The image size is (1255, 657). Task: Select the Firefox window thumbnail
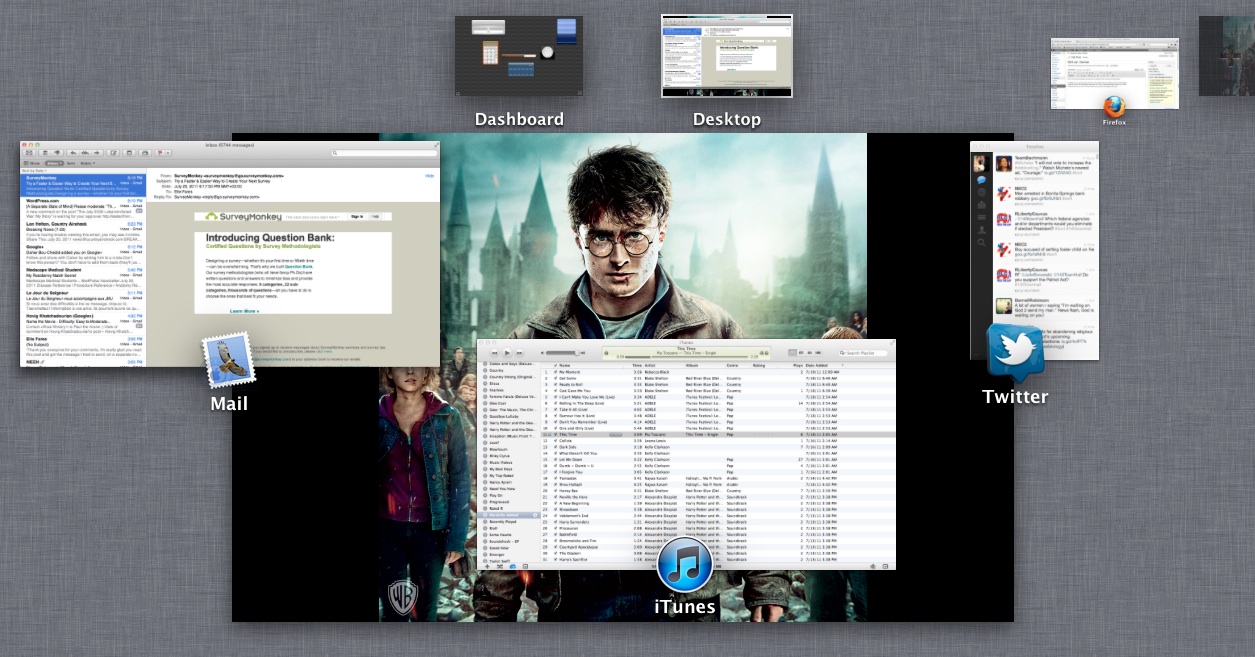[1114, 73]
